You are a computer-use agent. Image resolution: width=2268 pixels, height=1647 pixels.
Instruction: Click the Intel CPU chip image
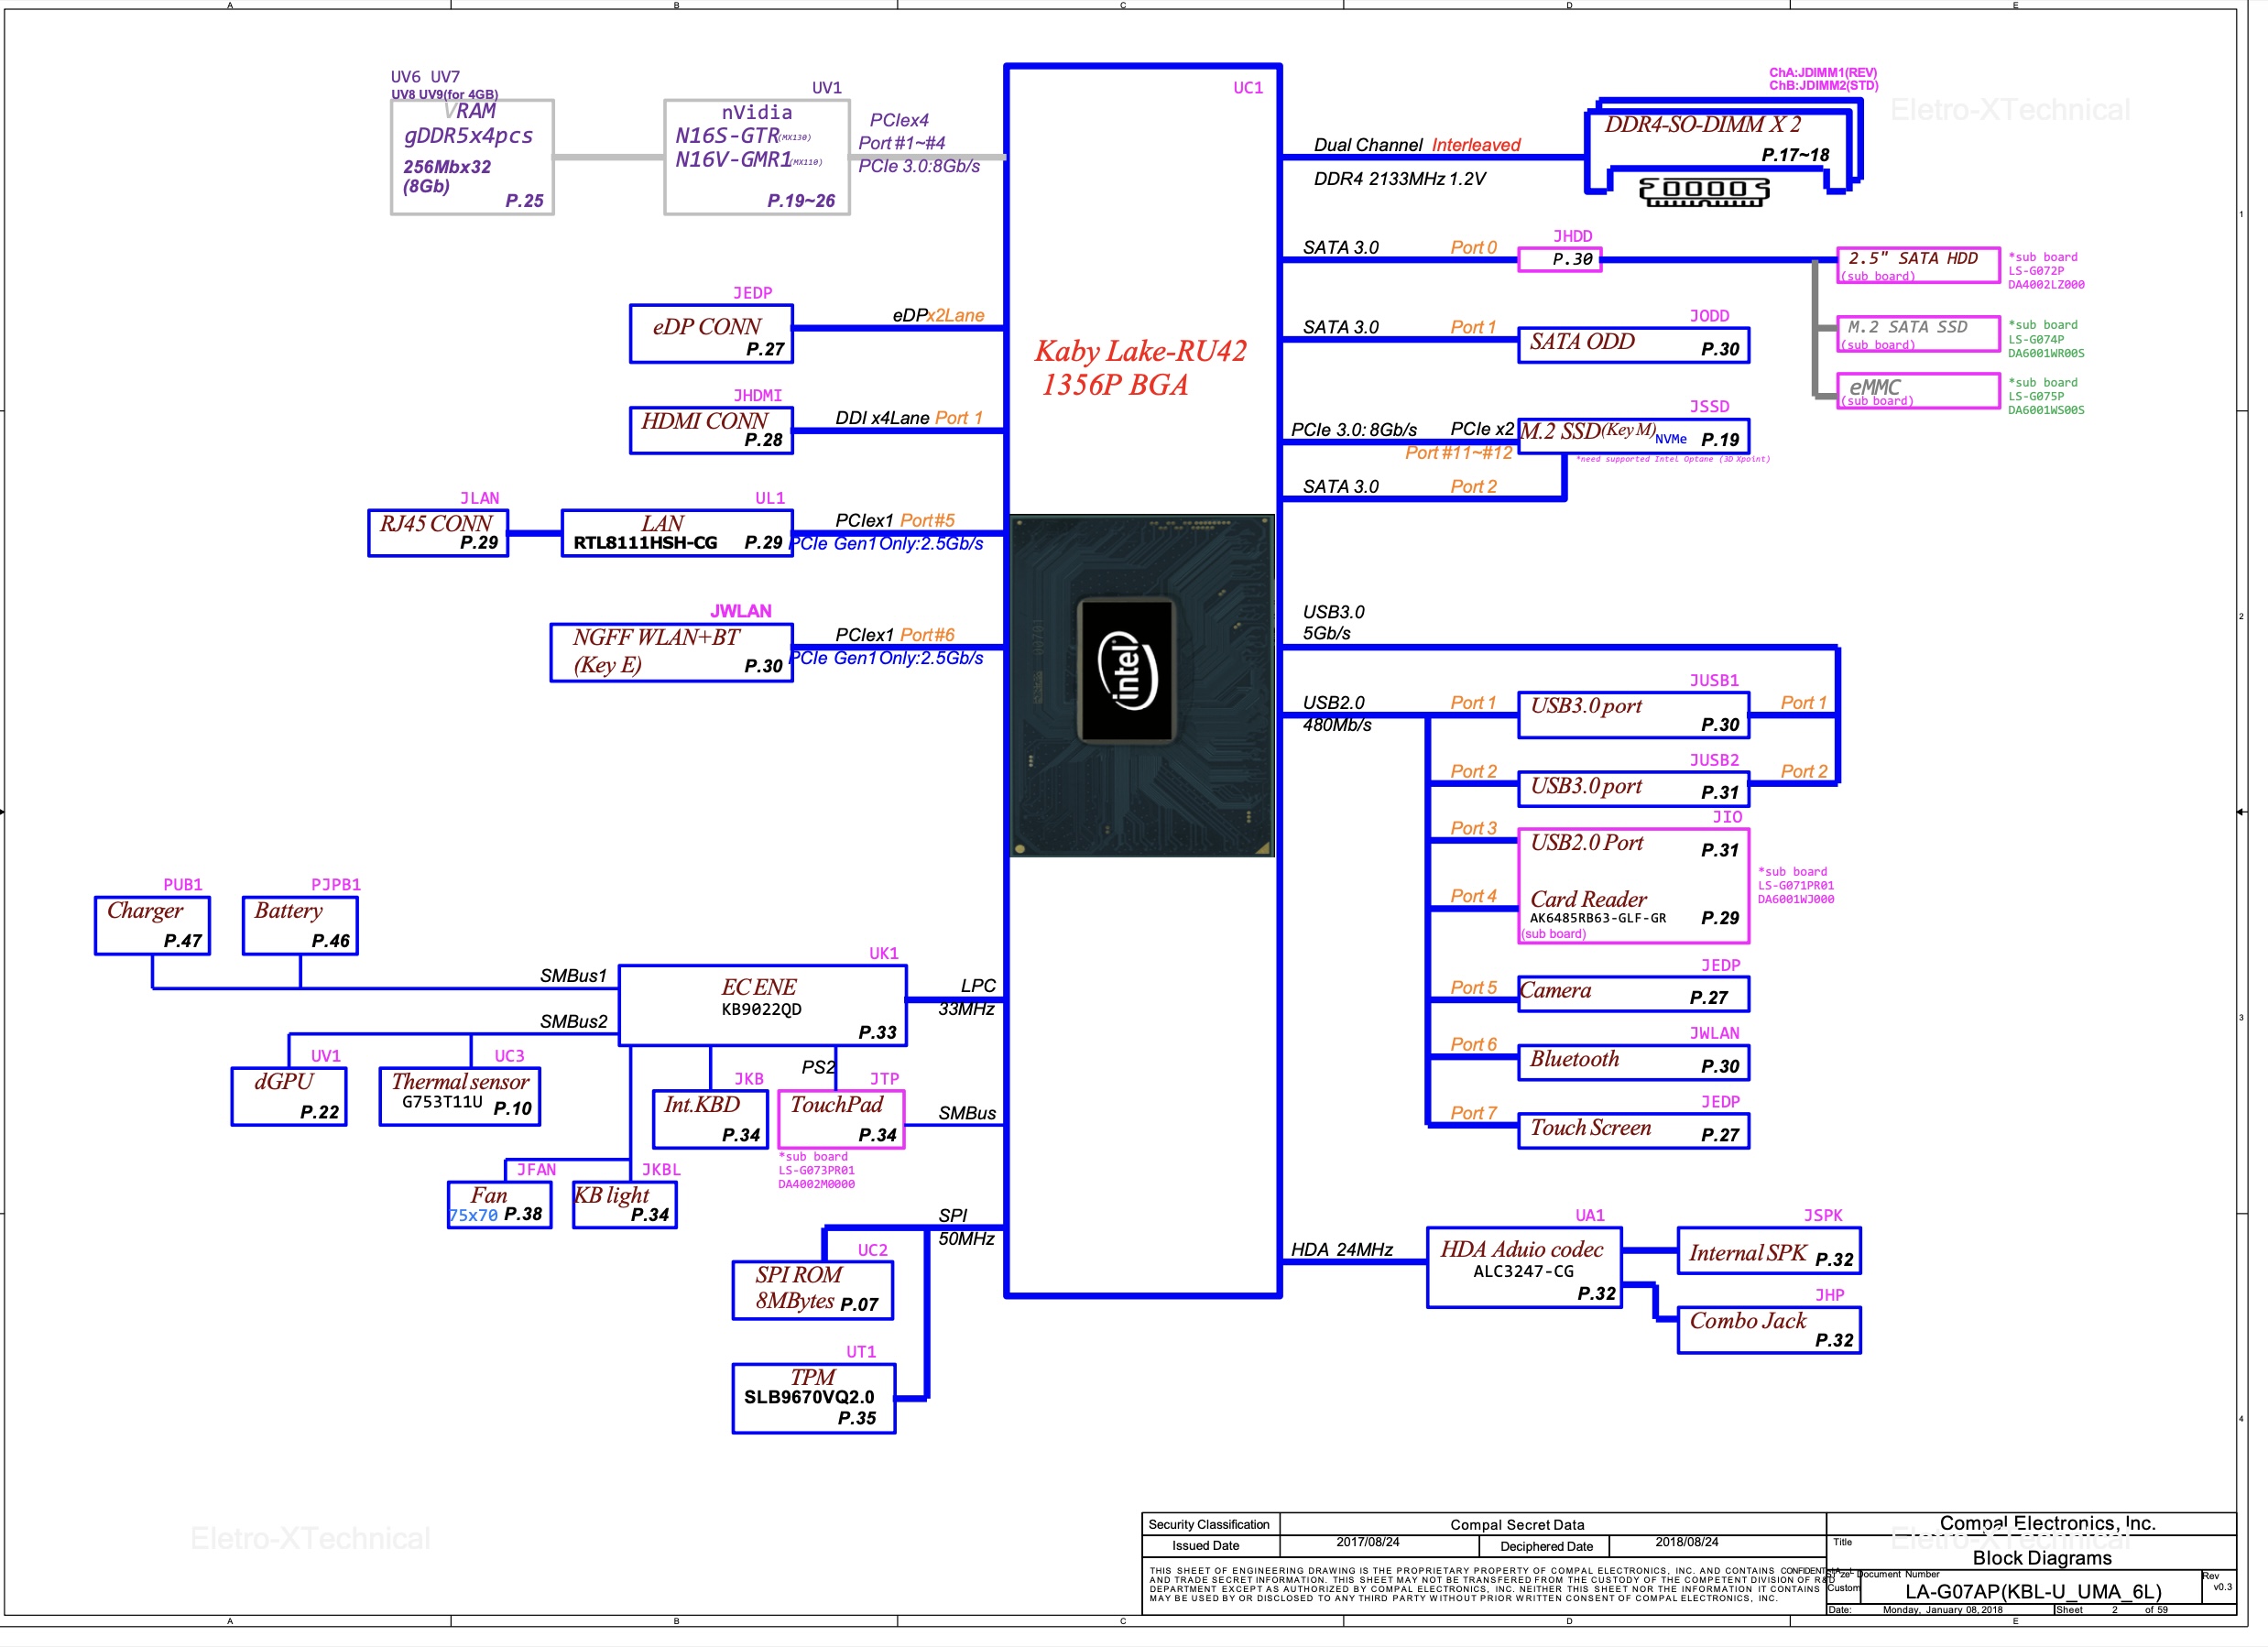pyautogui.click(x=1142, y=685)
